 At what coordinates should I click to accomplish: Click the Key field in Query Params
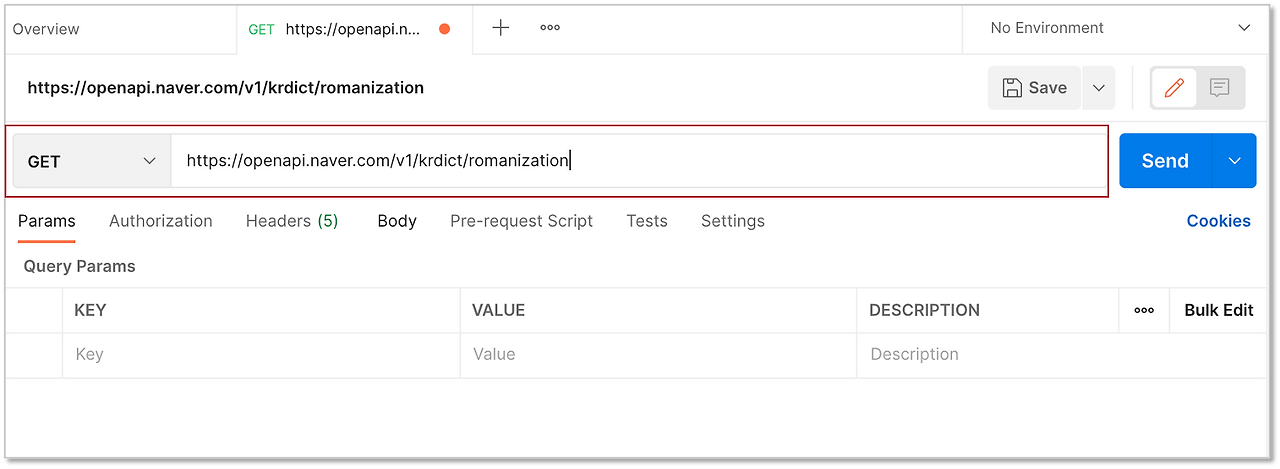pos(260,354)
